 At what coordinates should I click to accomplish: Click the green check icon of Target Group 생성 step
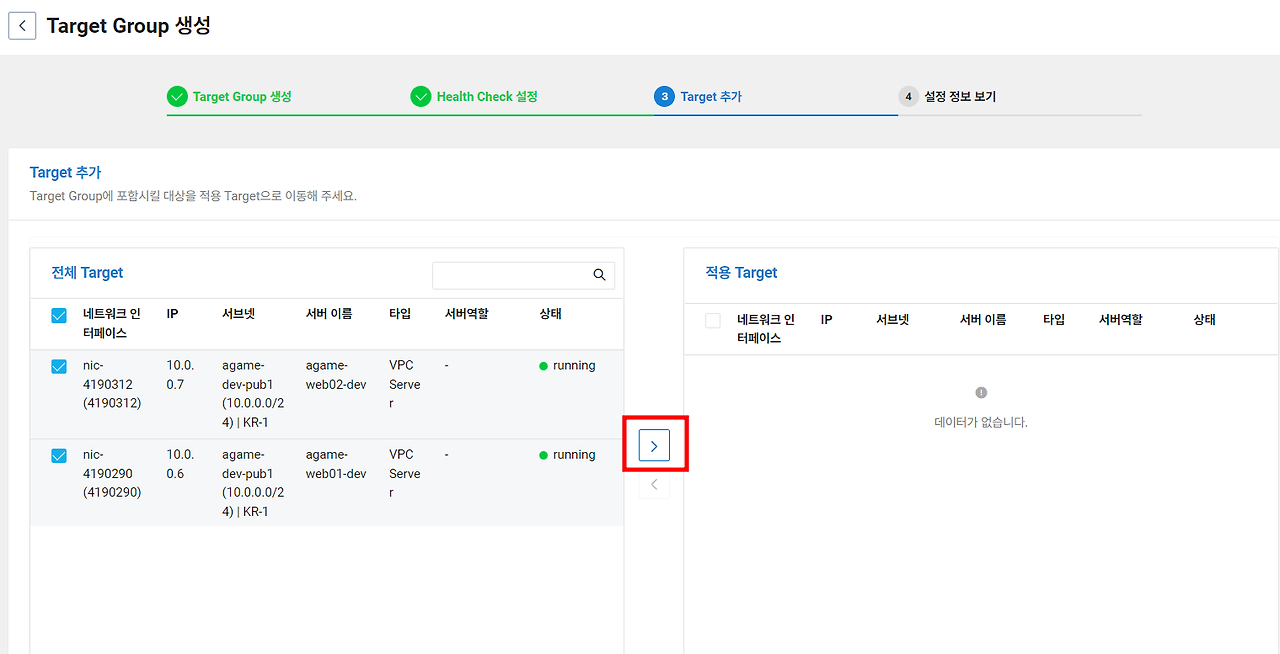pos(177,97)
